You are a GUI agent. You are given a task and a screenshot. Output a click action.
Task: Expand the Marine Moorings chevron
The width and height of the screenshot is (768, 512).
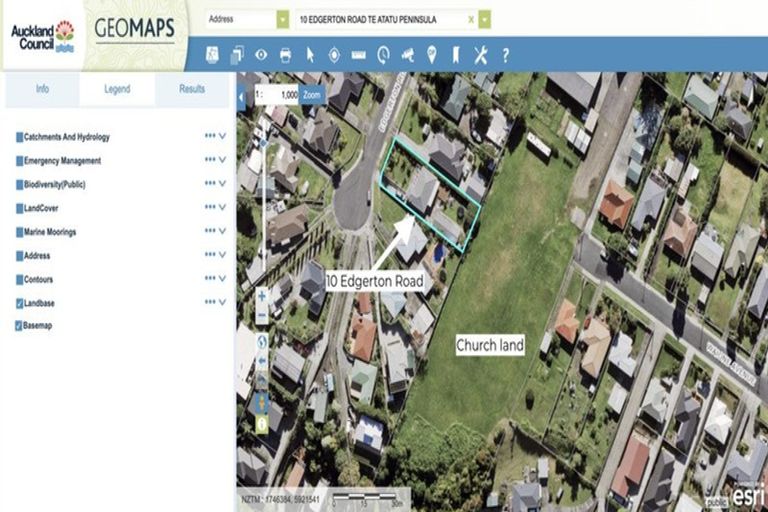click(x=222, y=231)
